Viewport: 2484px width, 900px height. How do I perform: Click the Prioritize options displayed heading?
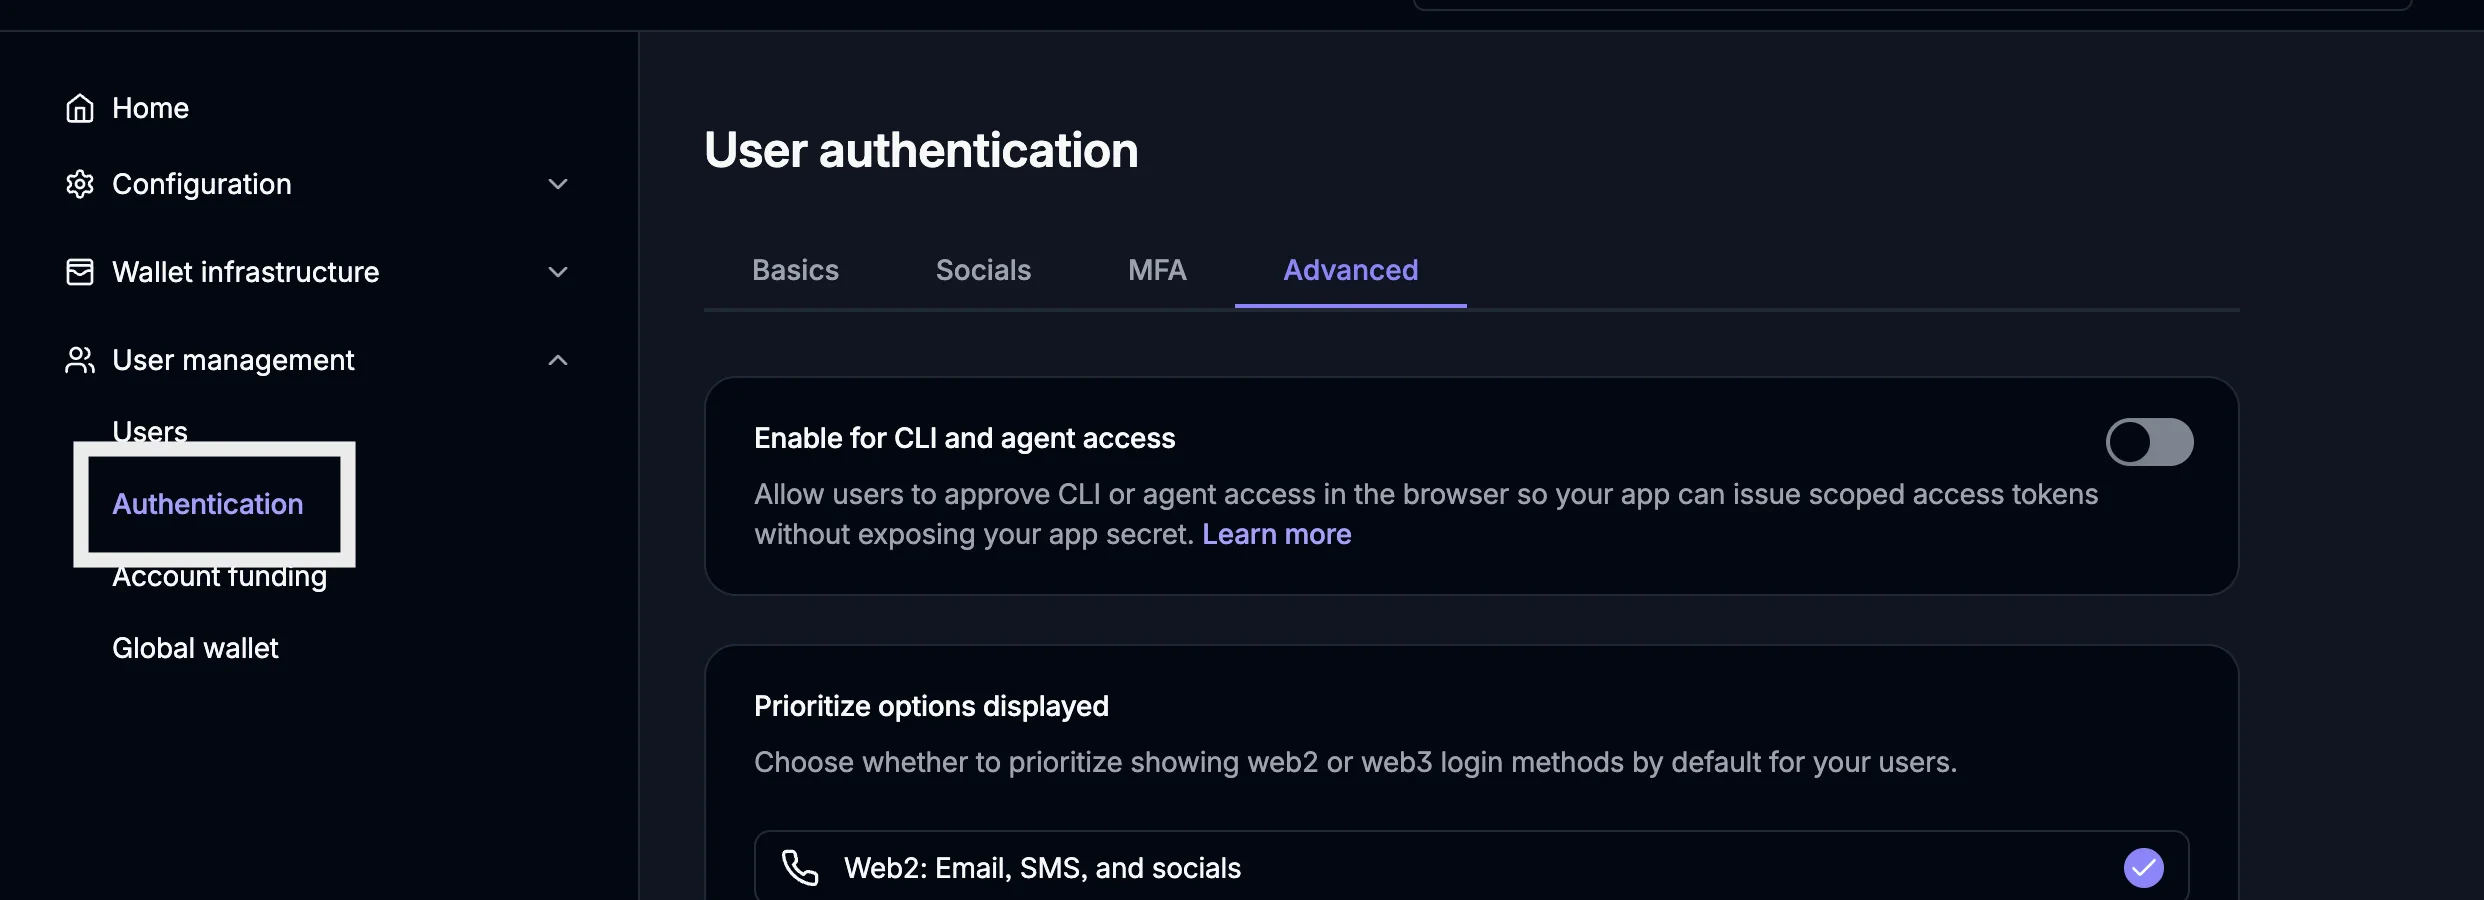click(931, 706)
